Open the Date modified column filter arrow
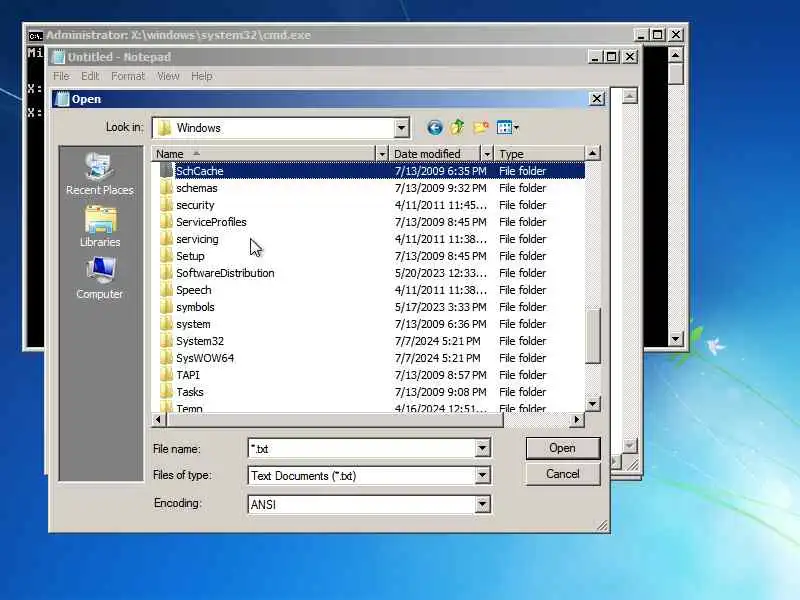Screen dimensions: 800x600 (487, 154)
